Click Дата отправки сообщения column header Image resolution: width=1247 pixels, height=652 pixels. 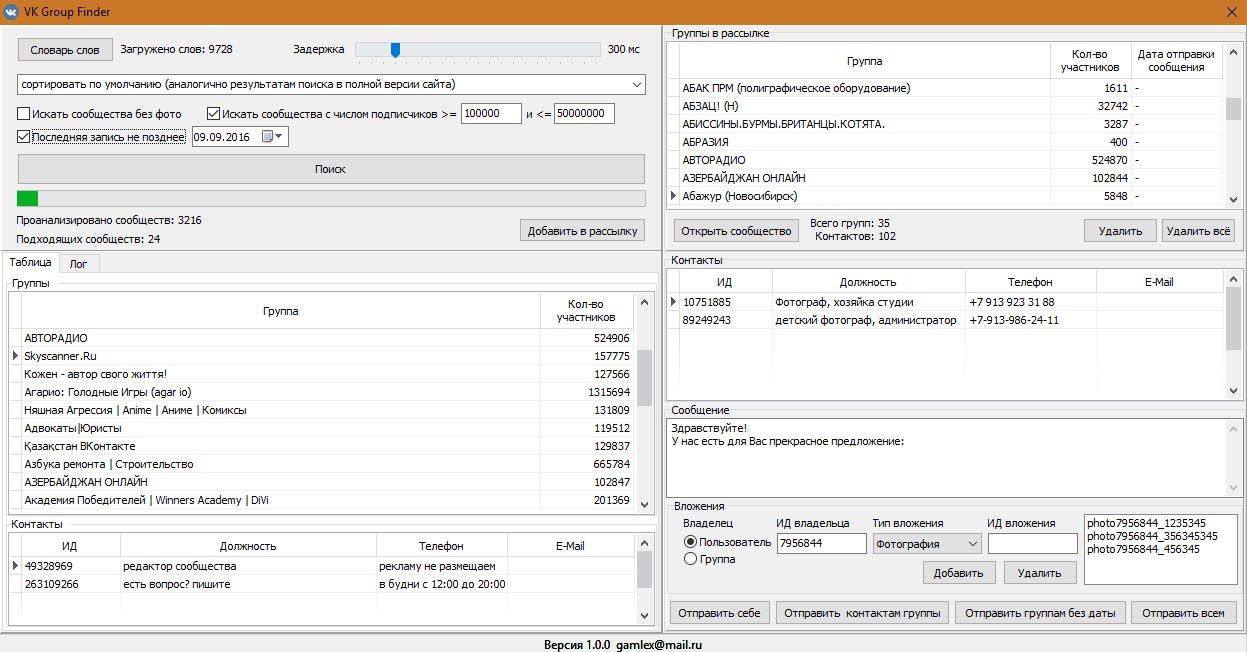coord(1178,61)
